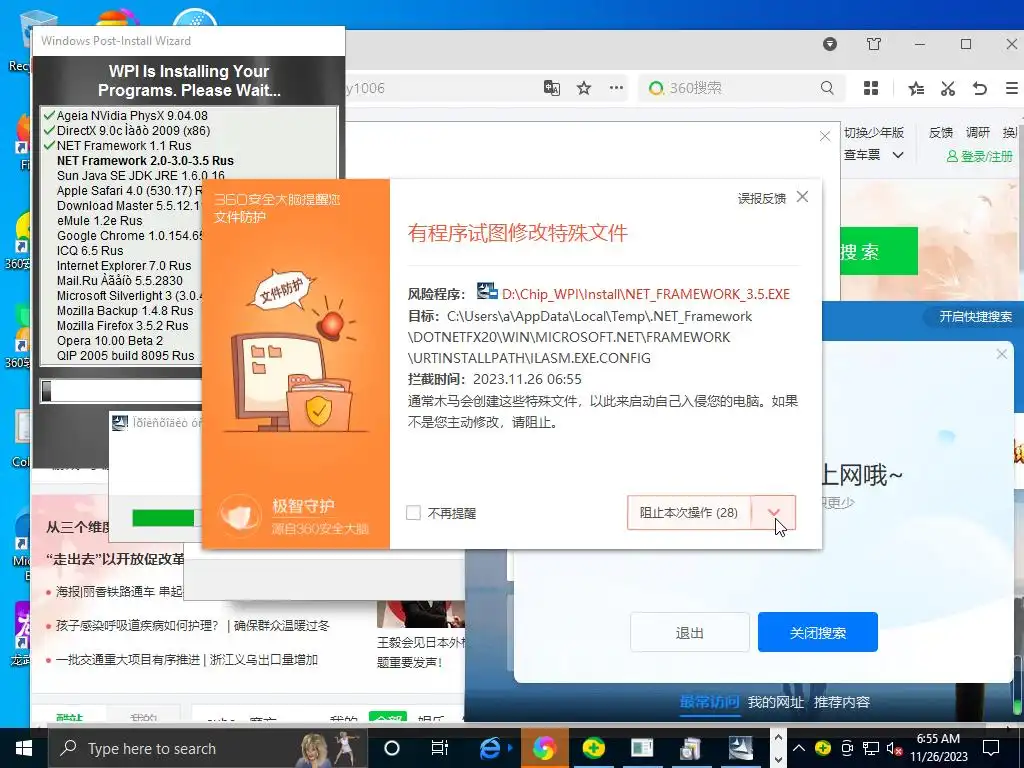Image resolution: width=1024 pixels, height=768 pixels.
Task: Open the three-dots more menu in address bar
Action: click(616, 88)
